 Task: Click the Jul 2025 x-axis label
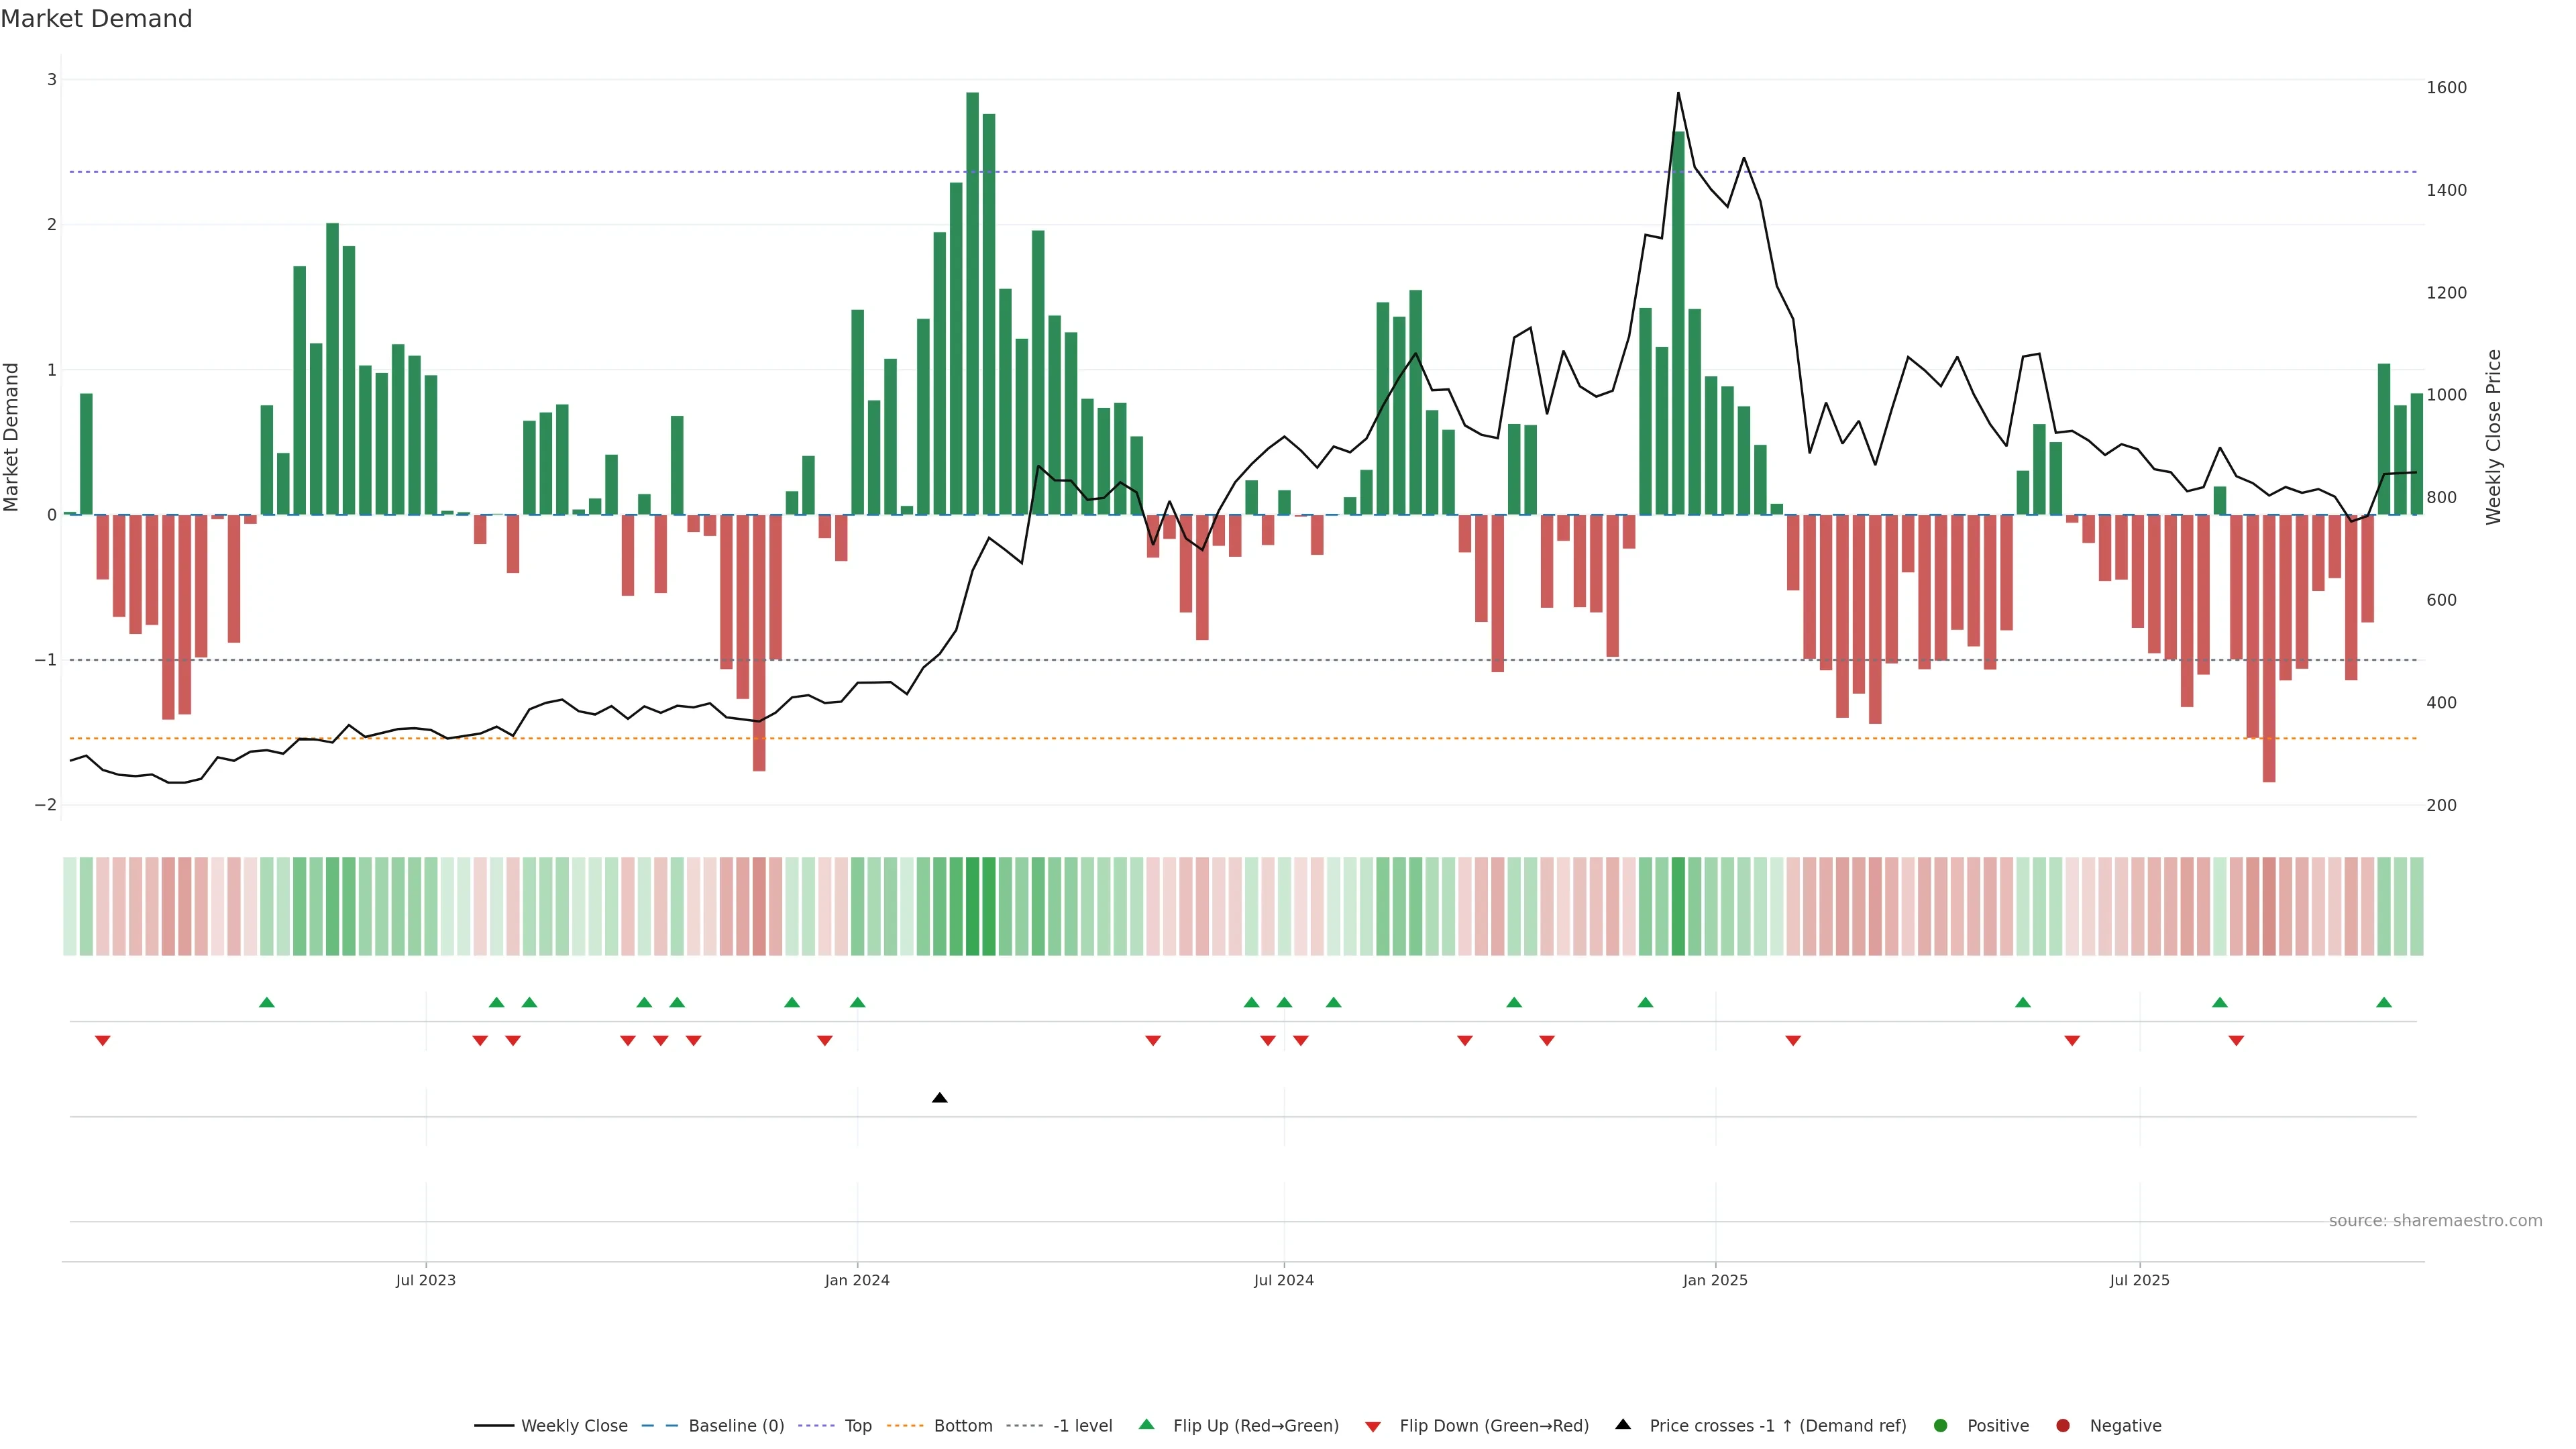pyautogui.click(x=2139, y=1280)
